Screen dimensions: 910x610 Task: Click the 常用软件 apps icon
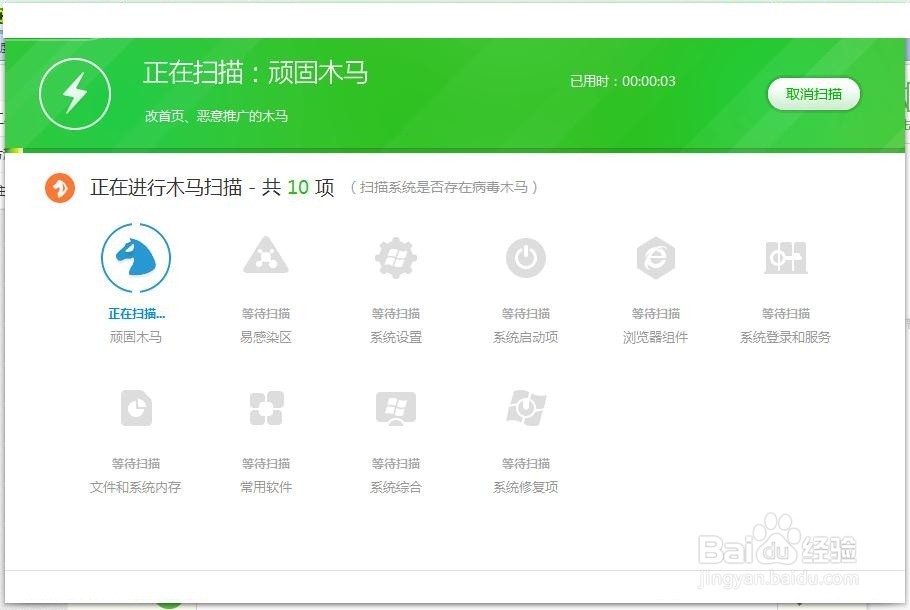pos(266,408)
